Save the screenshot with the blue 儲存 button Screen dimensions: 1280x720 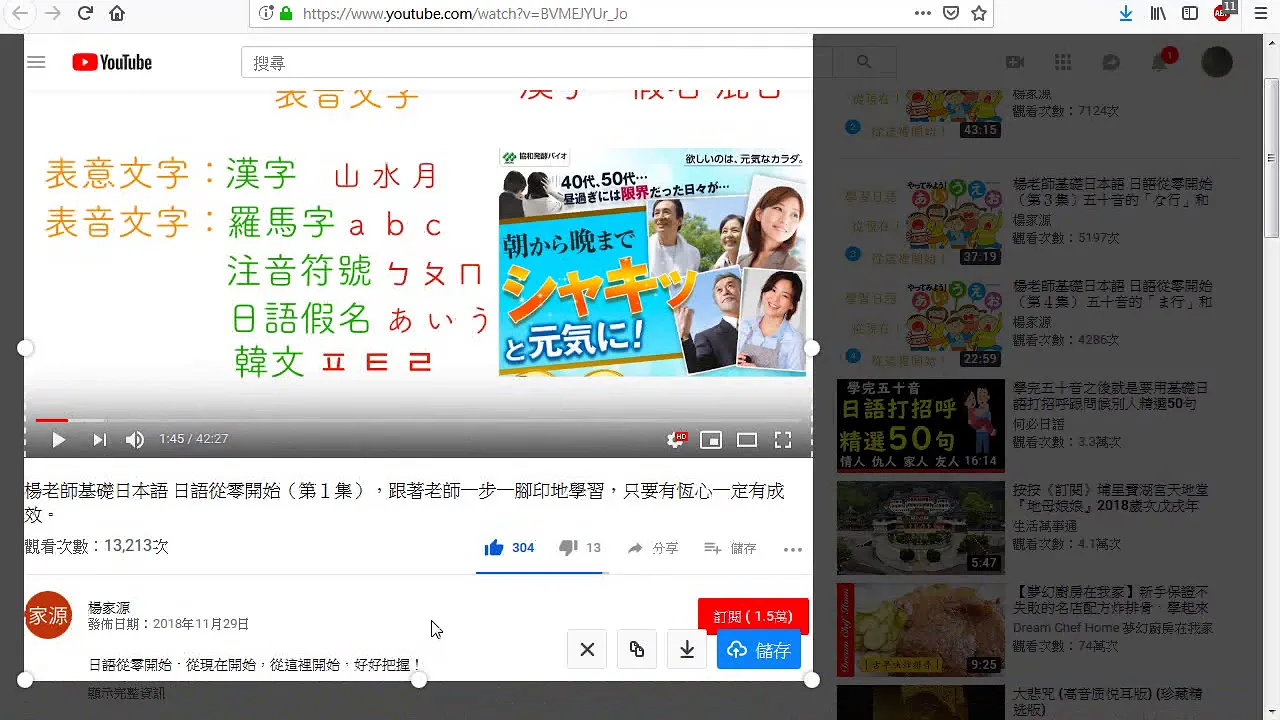(759, 650)
